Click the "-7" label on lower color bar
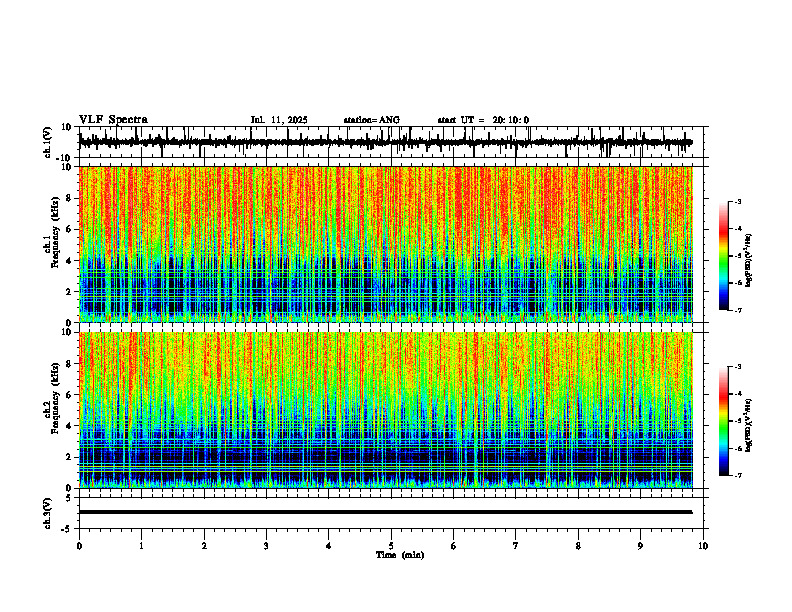The width and height of the screenshot is (792, 612). coord(738,475)
